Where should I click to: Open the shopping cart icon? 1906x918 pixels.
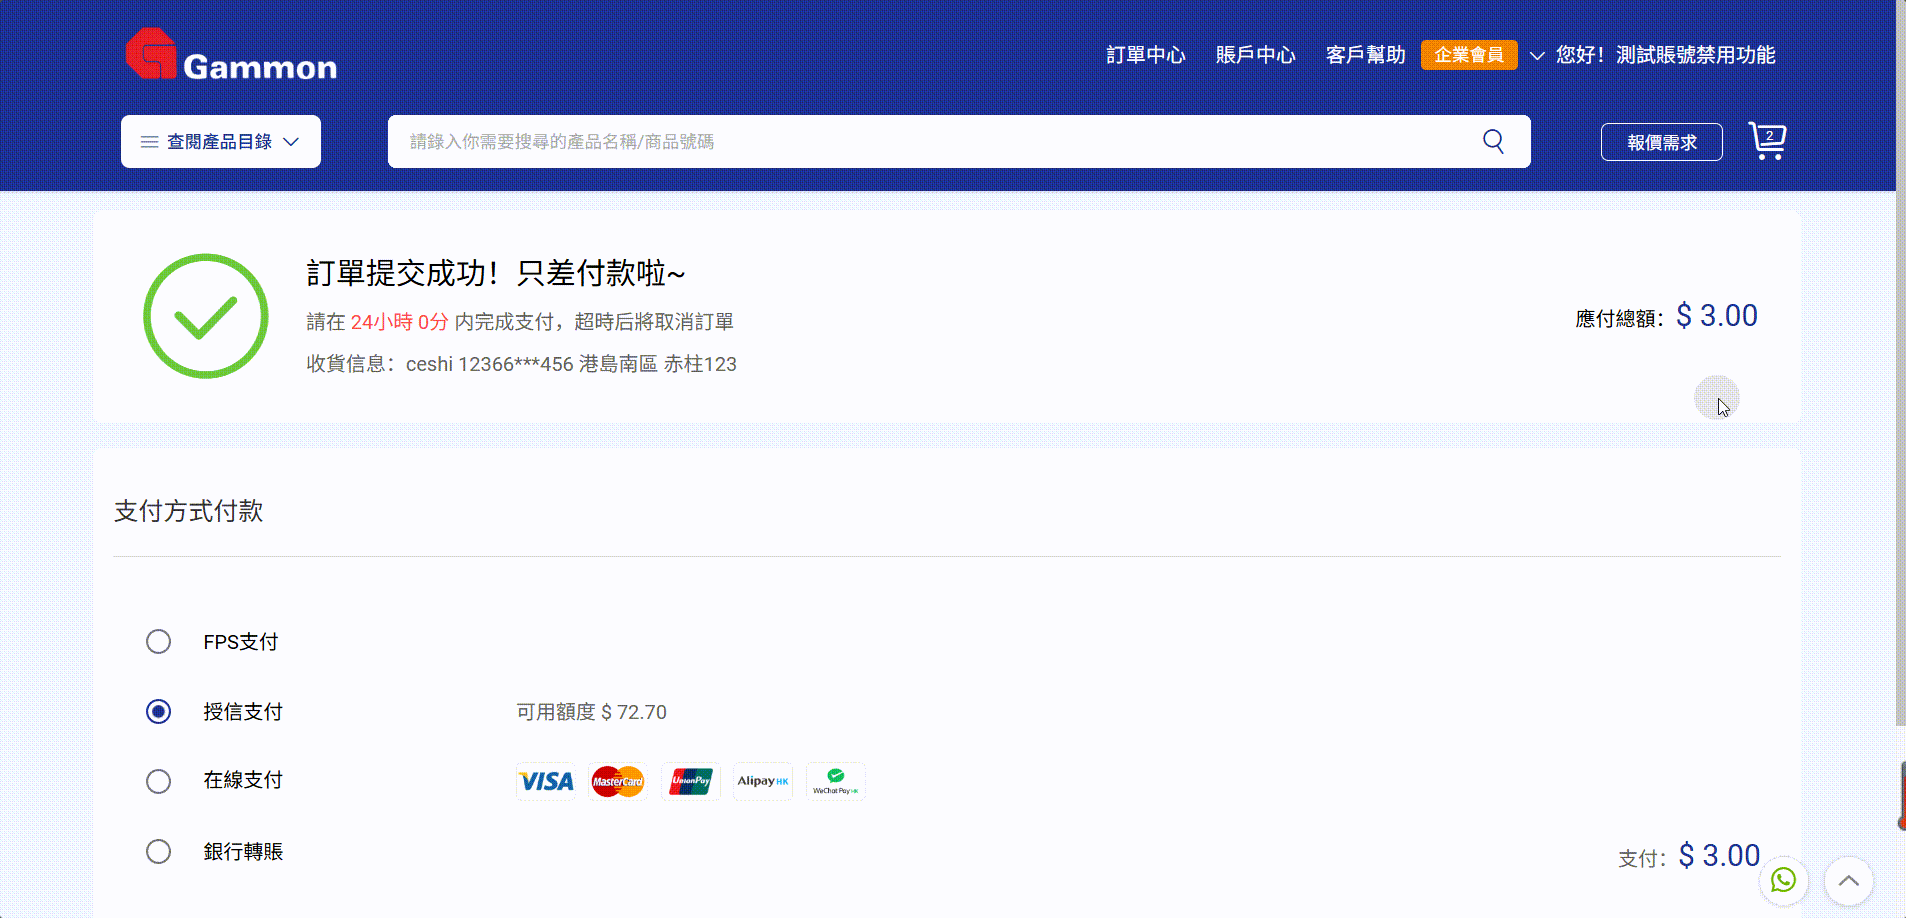[x=1767, y=141]
